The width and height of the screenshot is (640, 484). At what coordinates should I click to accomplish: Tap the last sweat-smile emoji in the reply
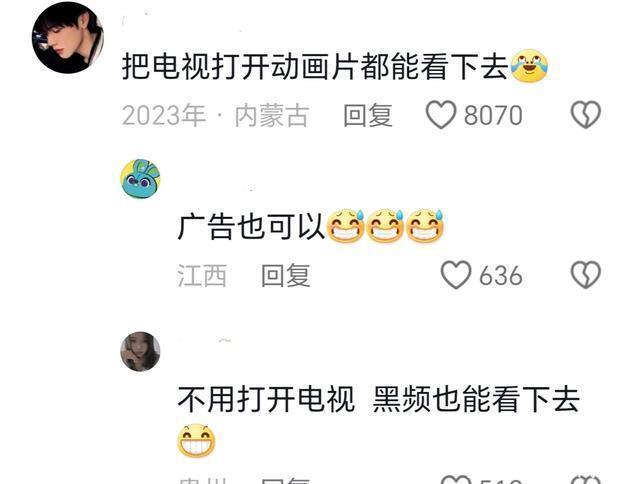click(x=424, y=226)
